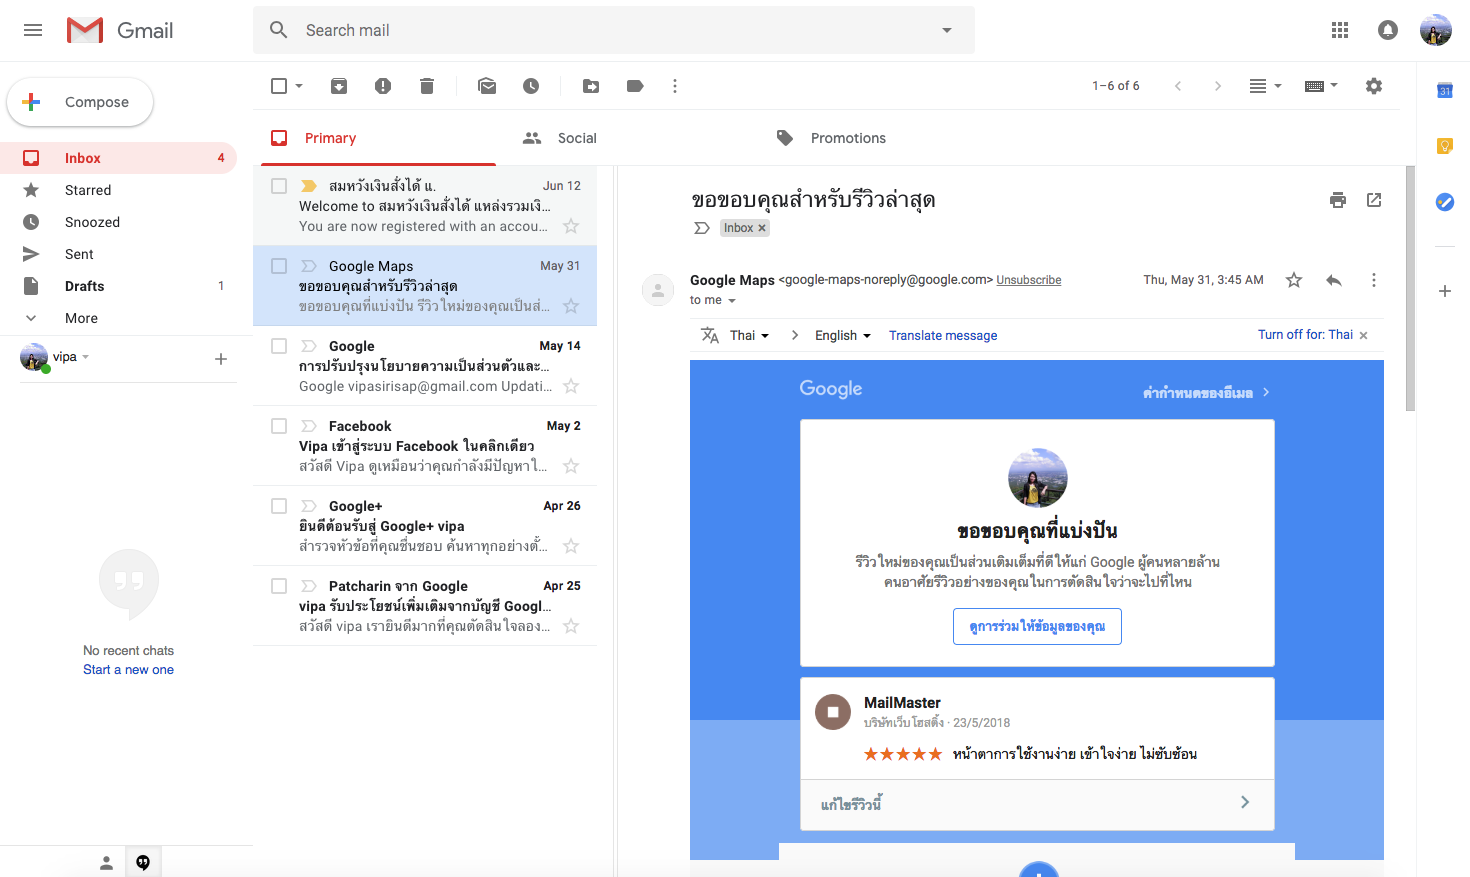Star the Facebook email in list
This screenshot has height=877, width=1470.
pos(571,466)
